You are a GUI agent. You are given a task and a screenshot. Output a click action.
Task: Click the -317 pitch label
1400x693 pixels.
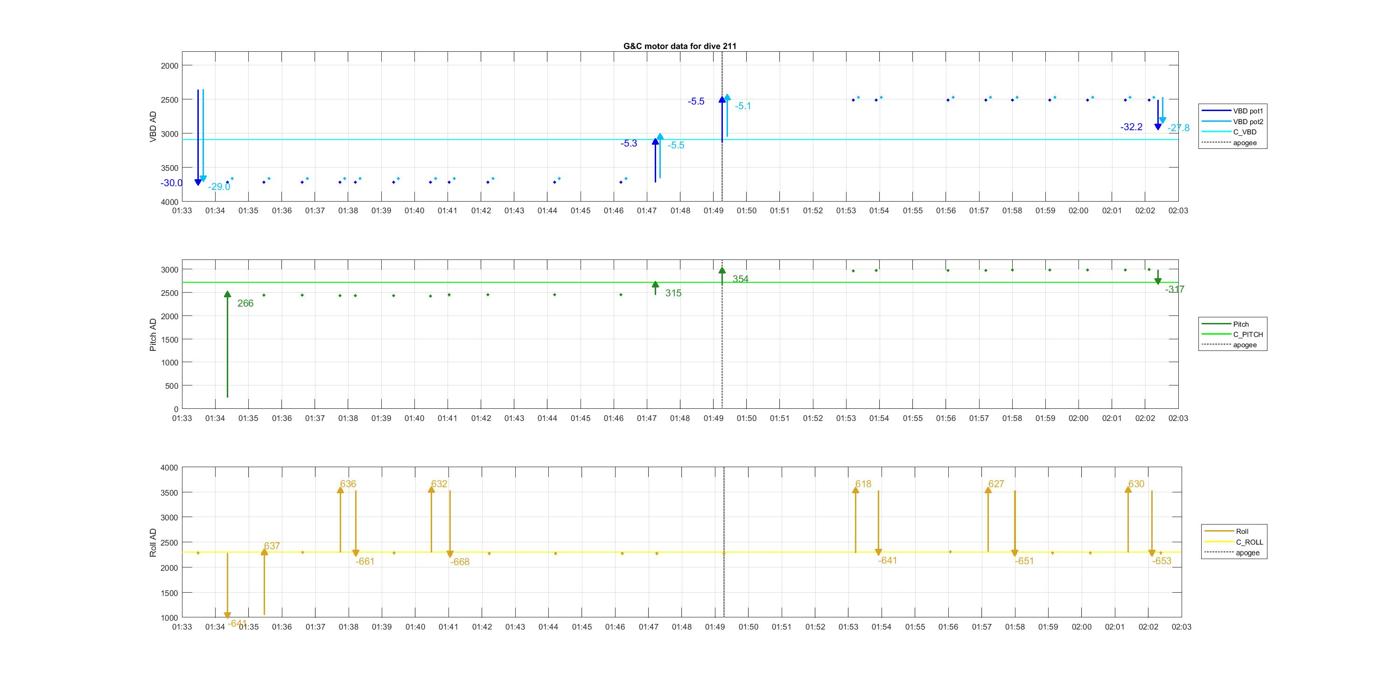point(1175,290)
